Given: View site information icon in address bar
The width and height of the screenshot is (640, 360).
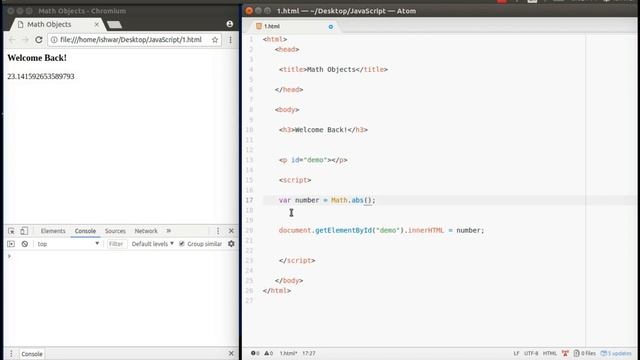Looking at the screenshot, I should [x=54, y=40].
